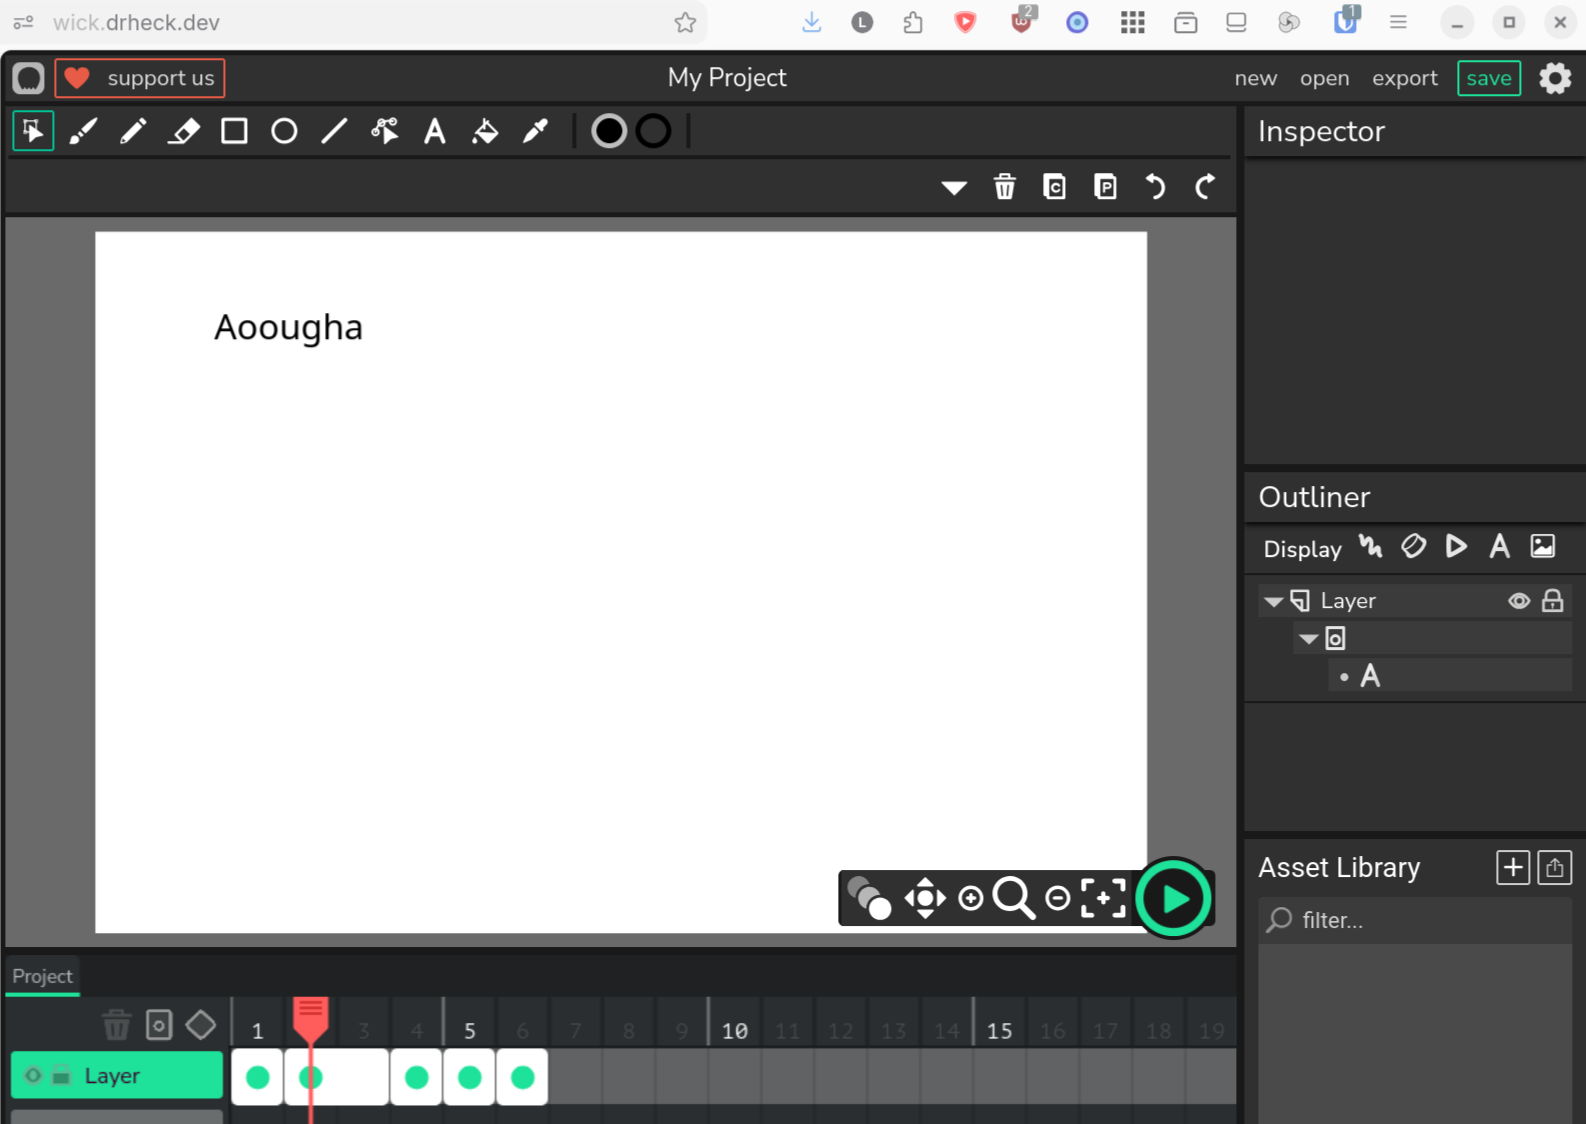Collapse the Layer row in Outliner

click(1273, 601)
